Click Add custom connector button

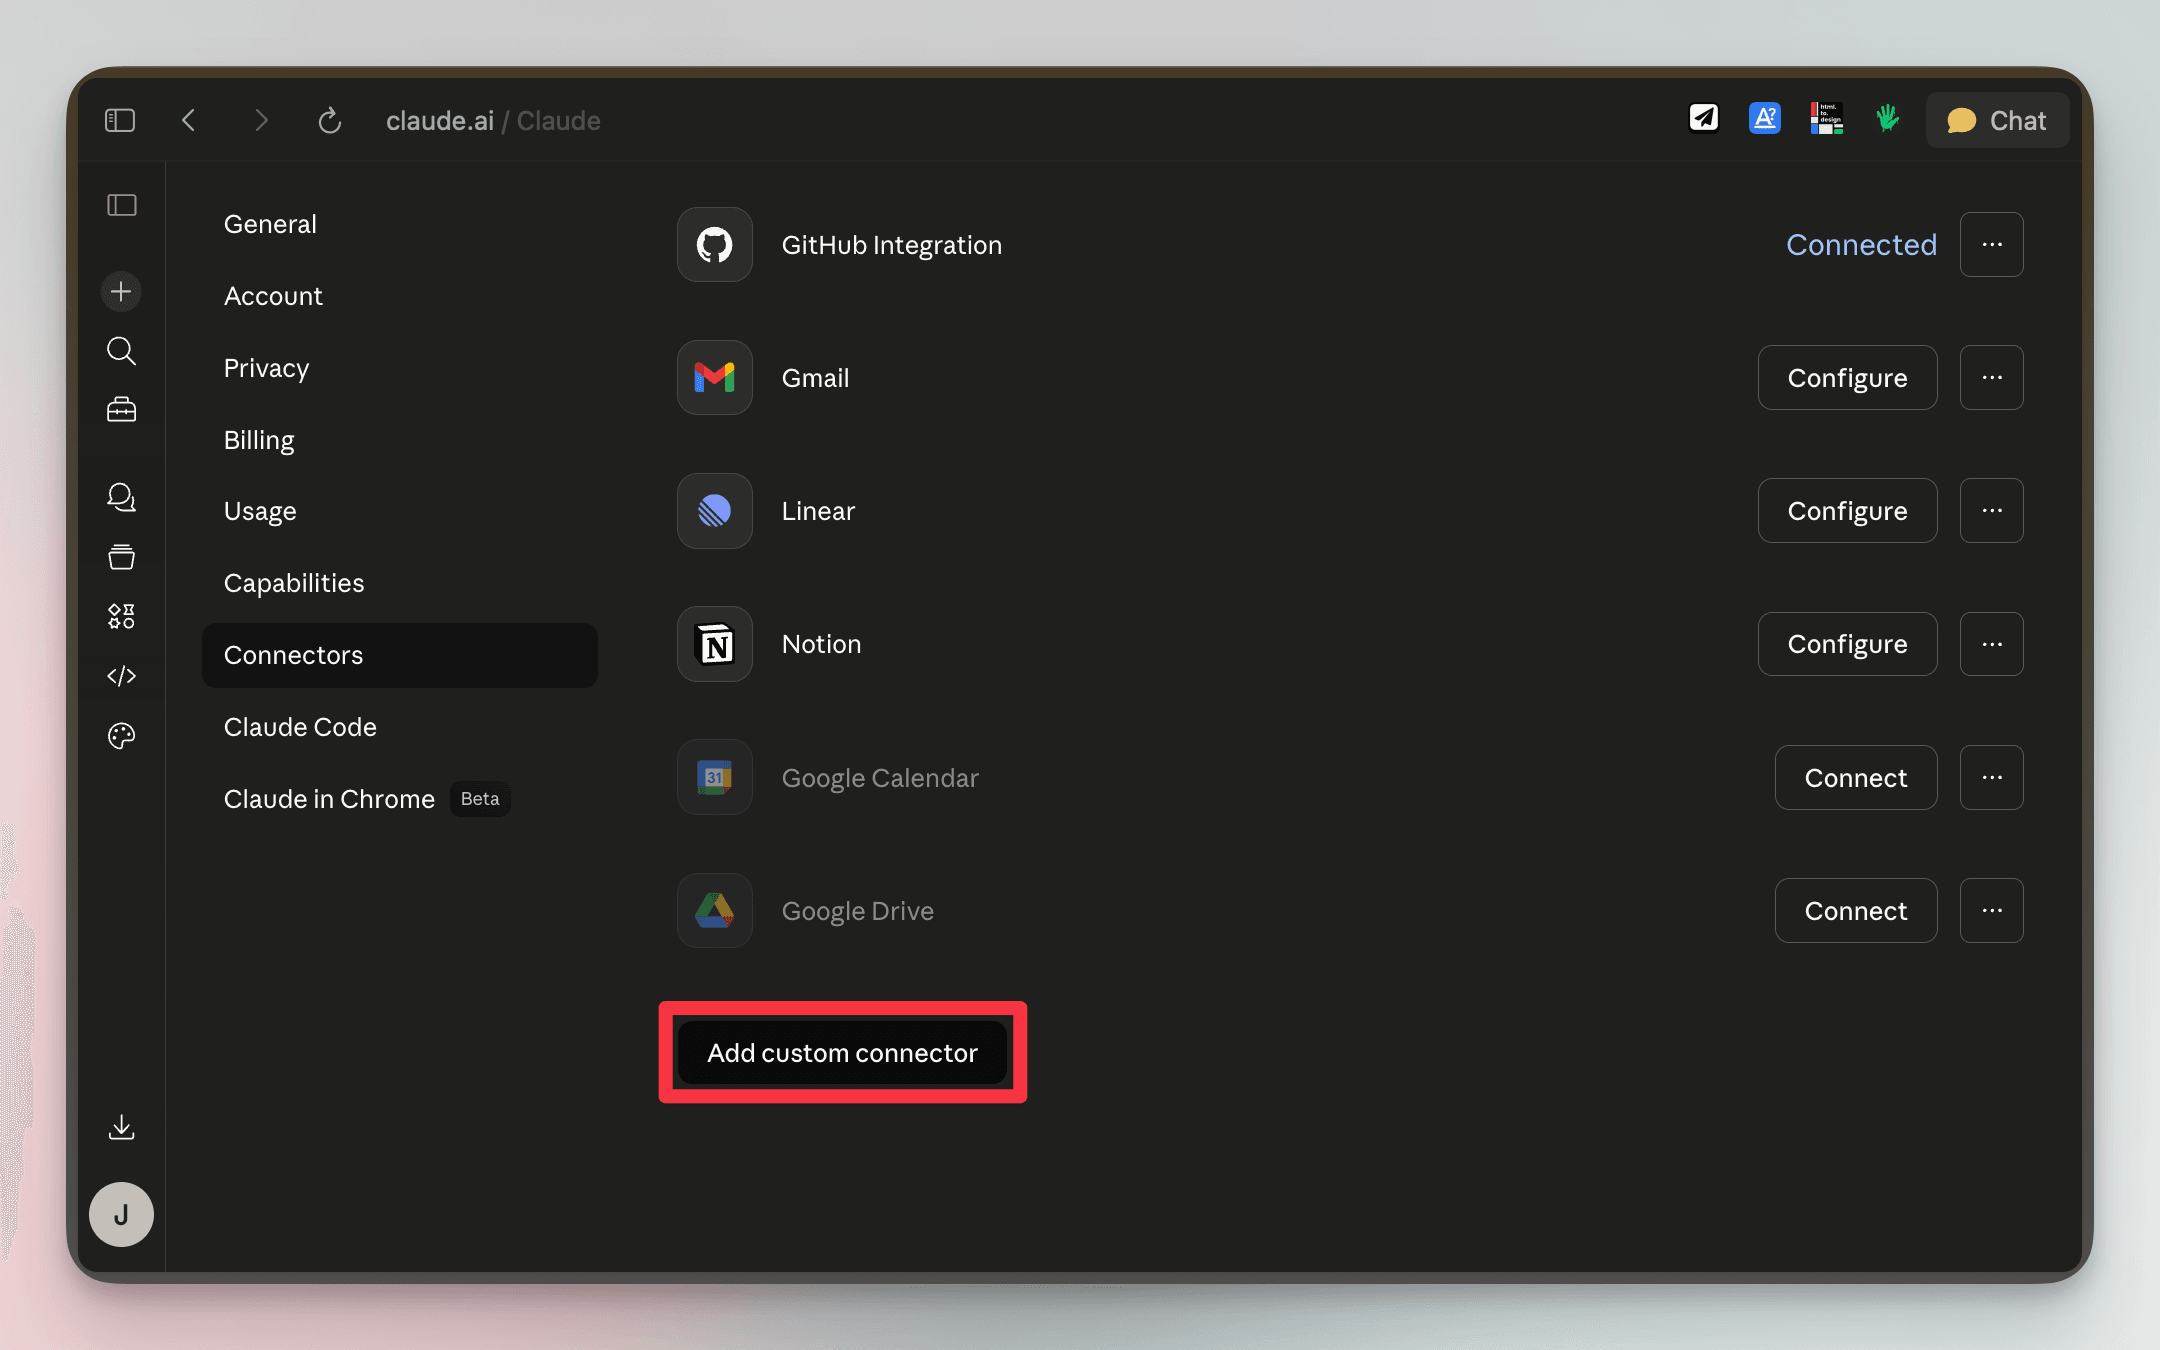click(842, 1052)
